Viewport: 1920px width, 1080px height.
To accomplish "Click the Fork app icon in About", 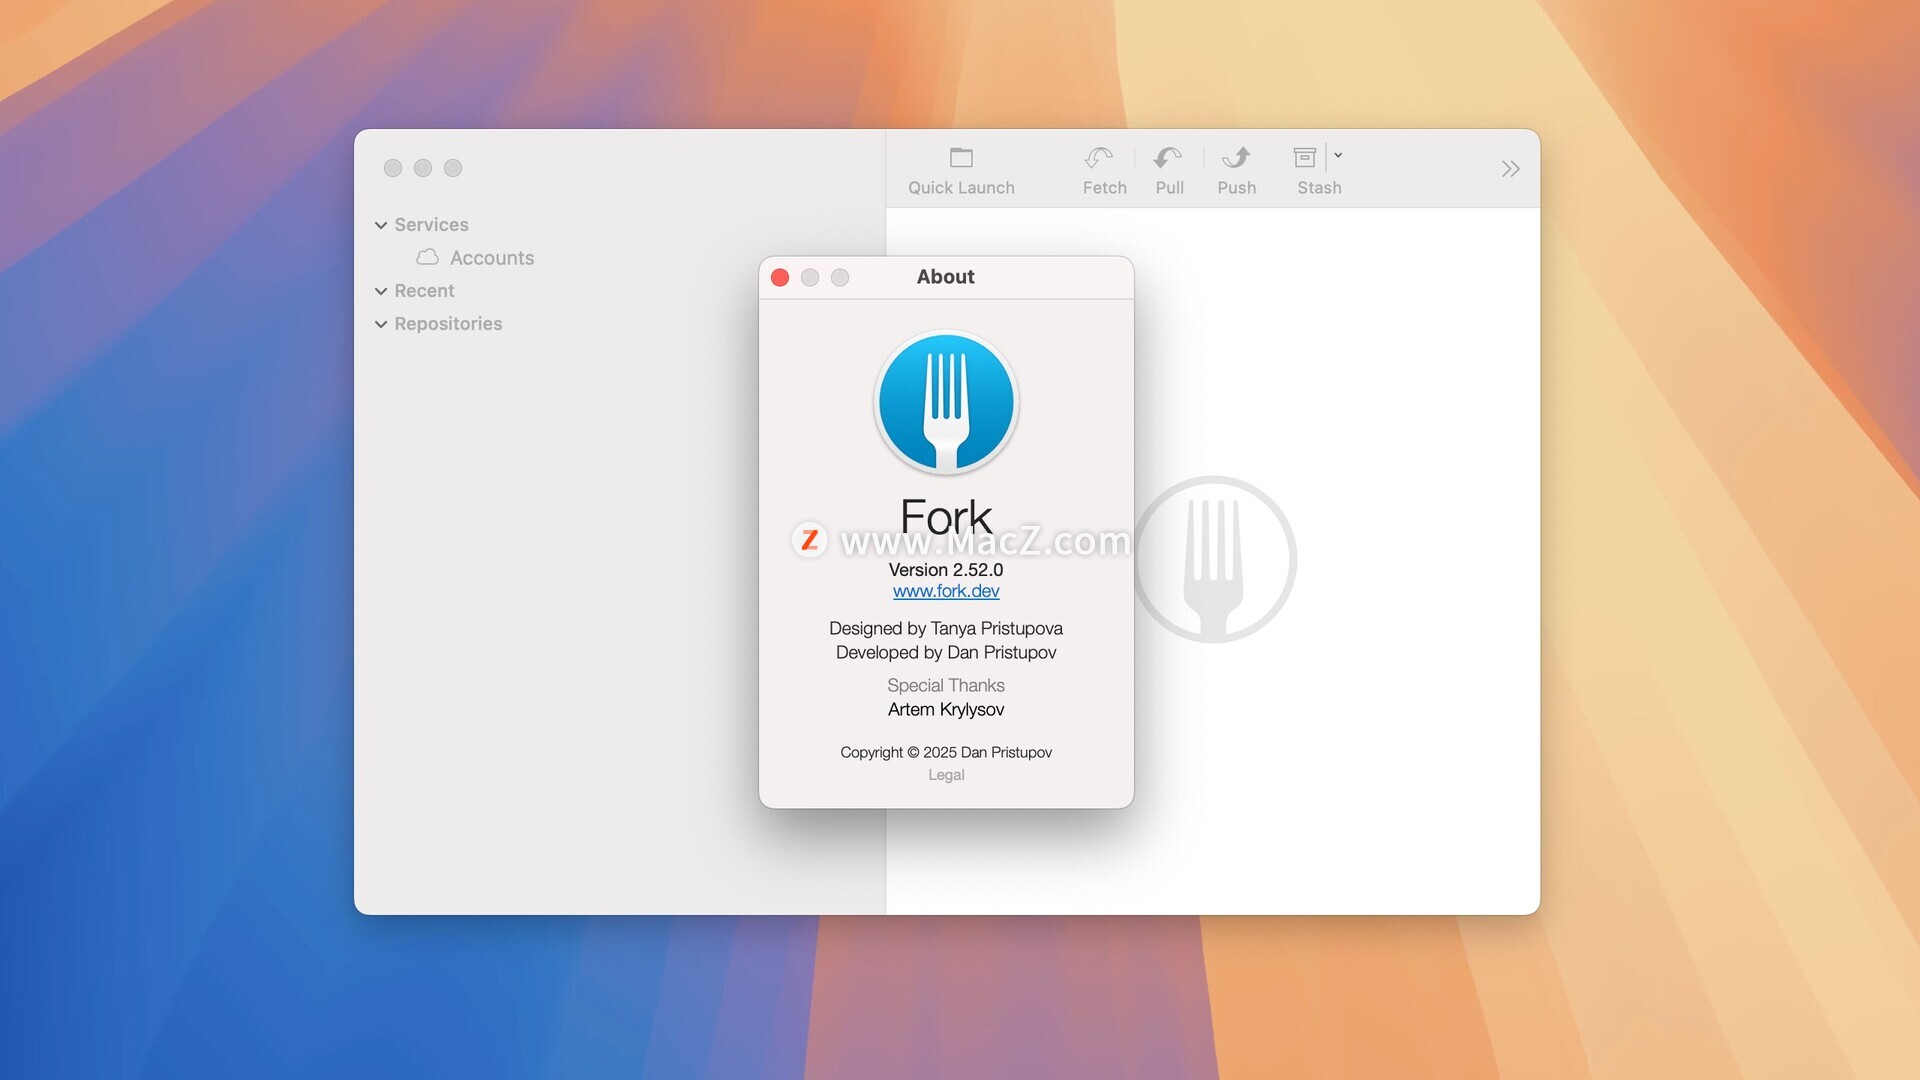I will pos(946,402).
